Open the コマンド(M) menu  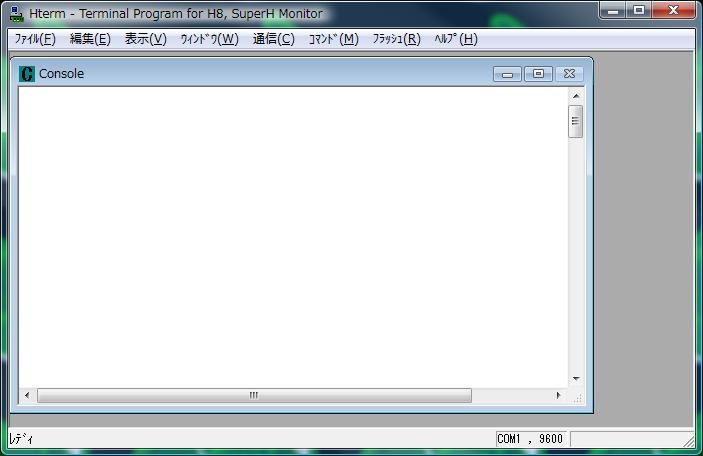(333, 39)
